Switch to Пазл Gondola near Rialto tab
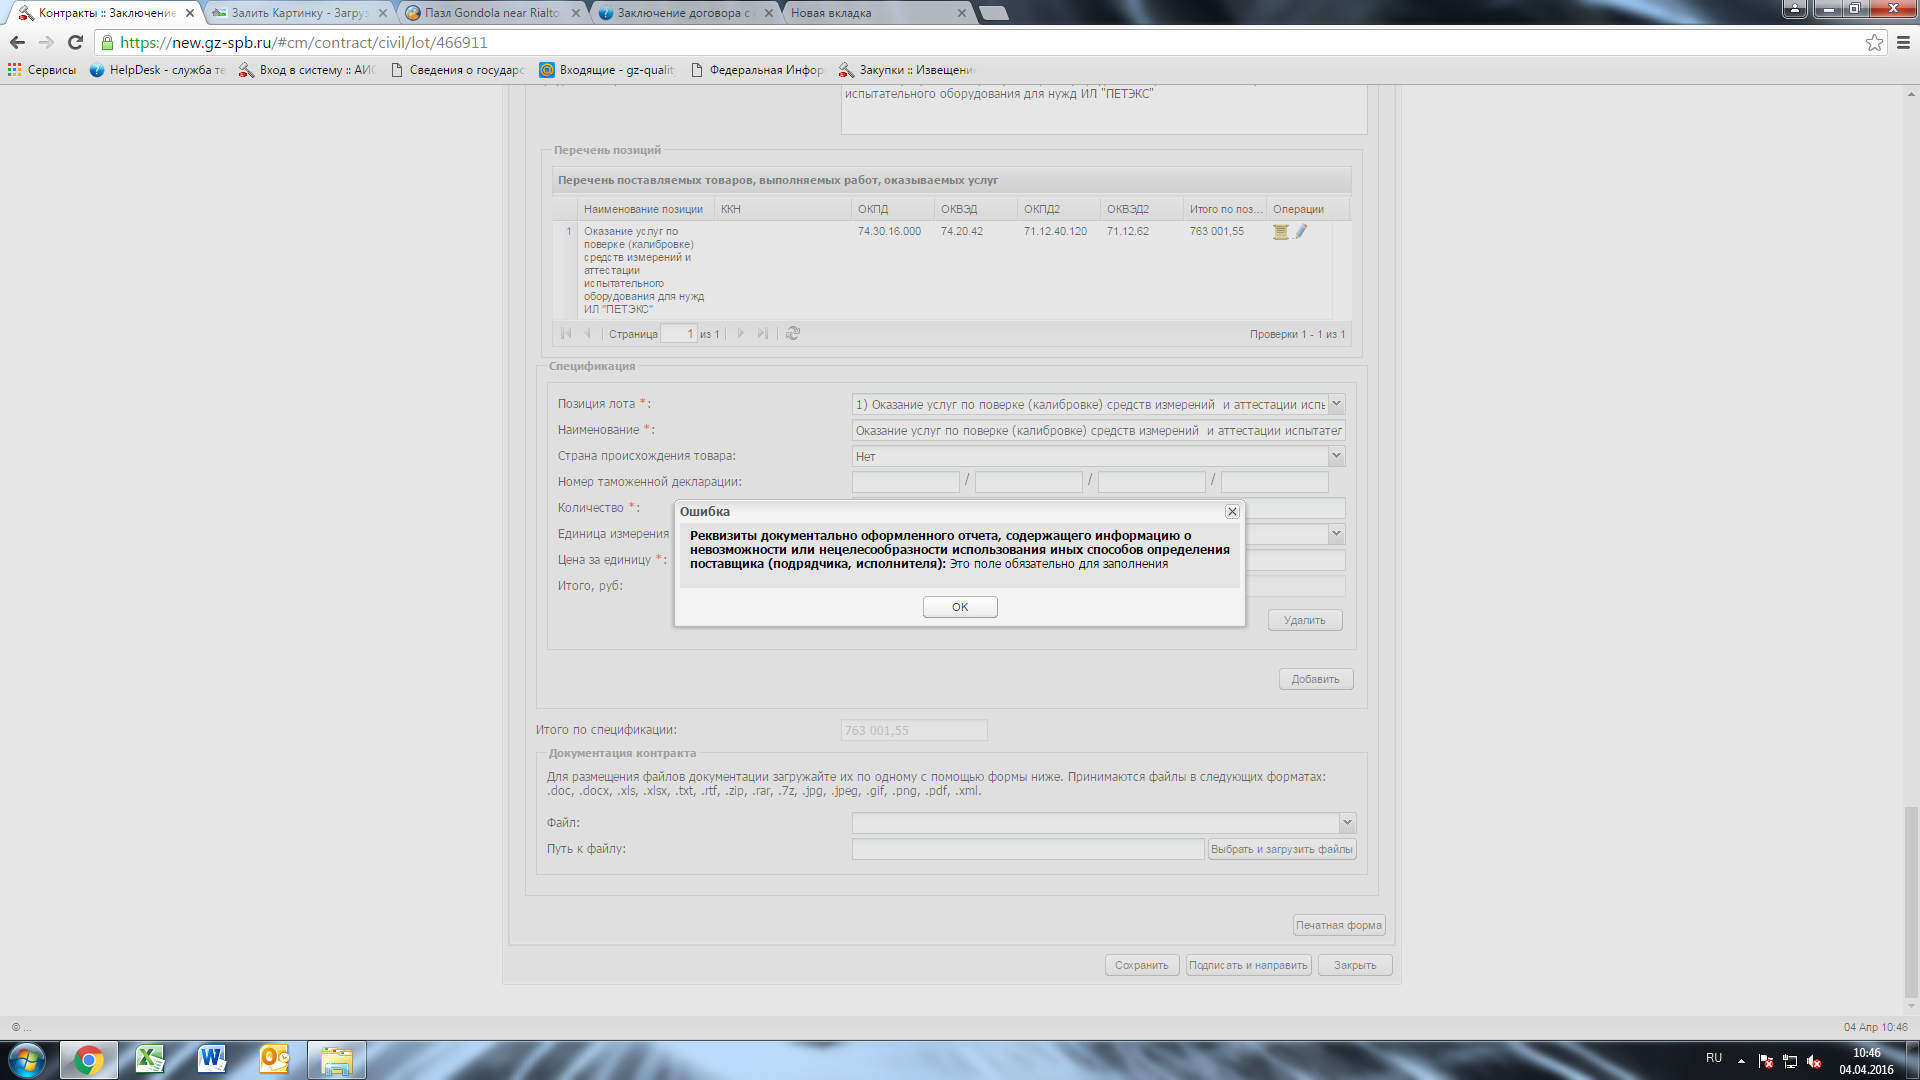The width and height of the screenshot is (1920, 1080). [x=490, y=13]
